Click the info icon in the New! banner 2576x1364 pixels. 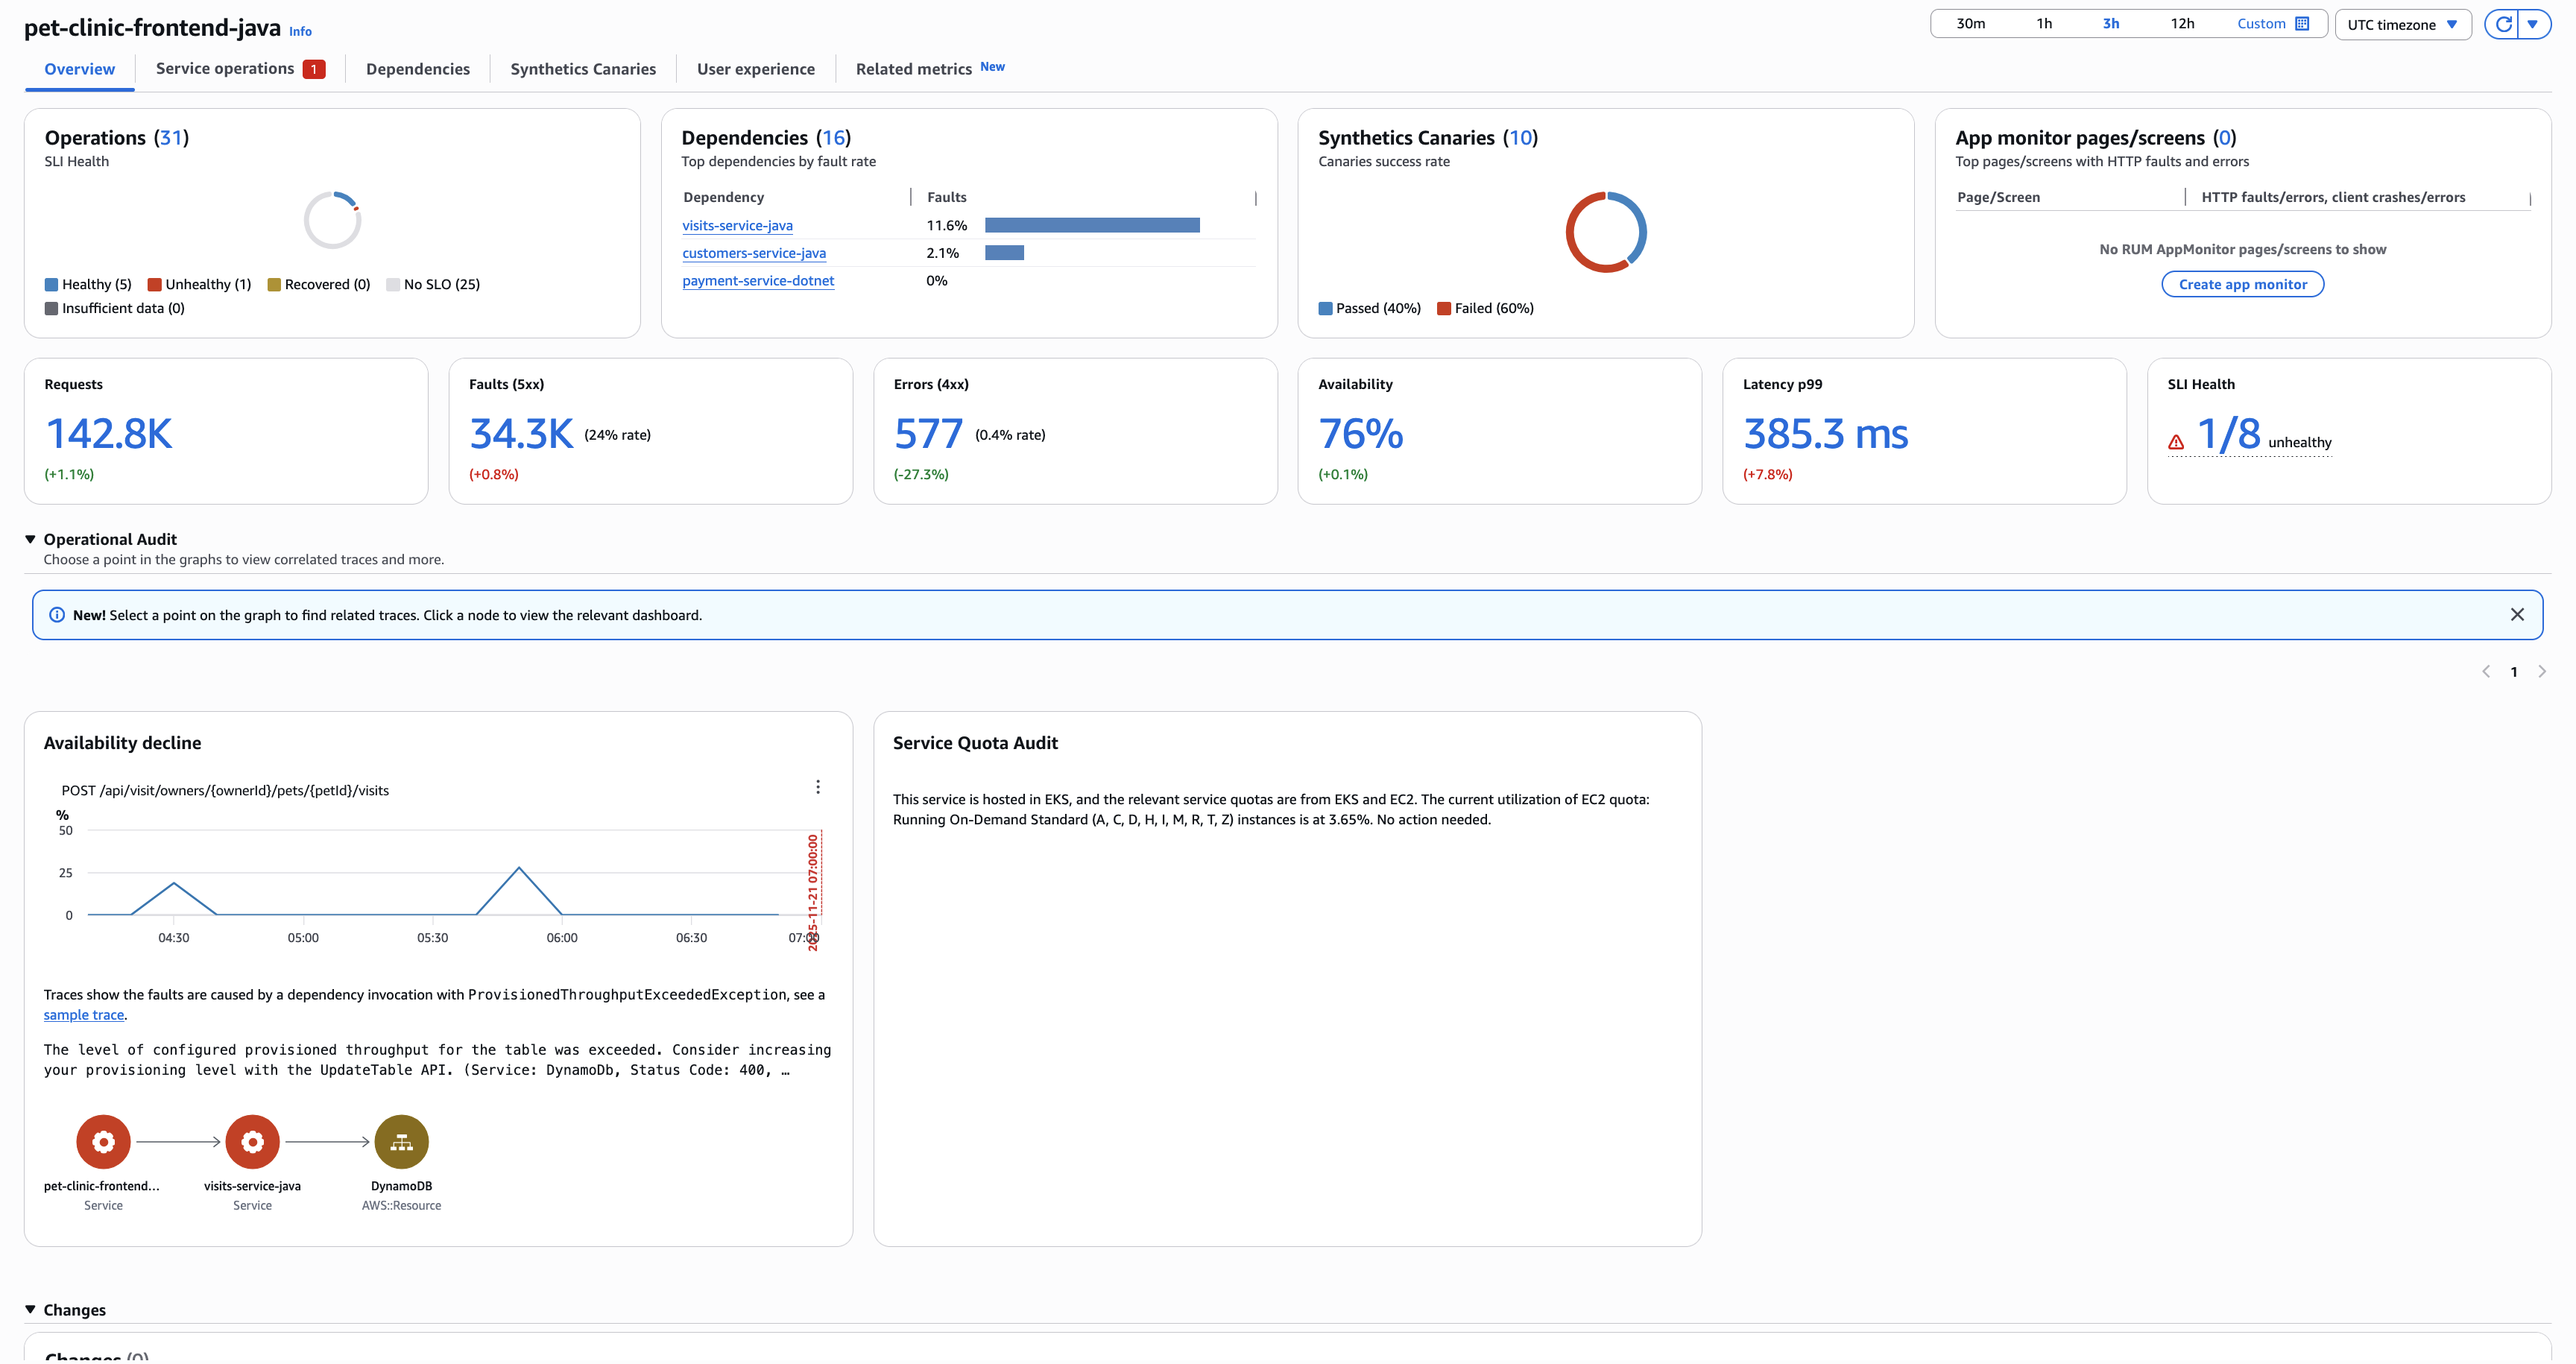pyautogui.click(x=58, y=614)
